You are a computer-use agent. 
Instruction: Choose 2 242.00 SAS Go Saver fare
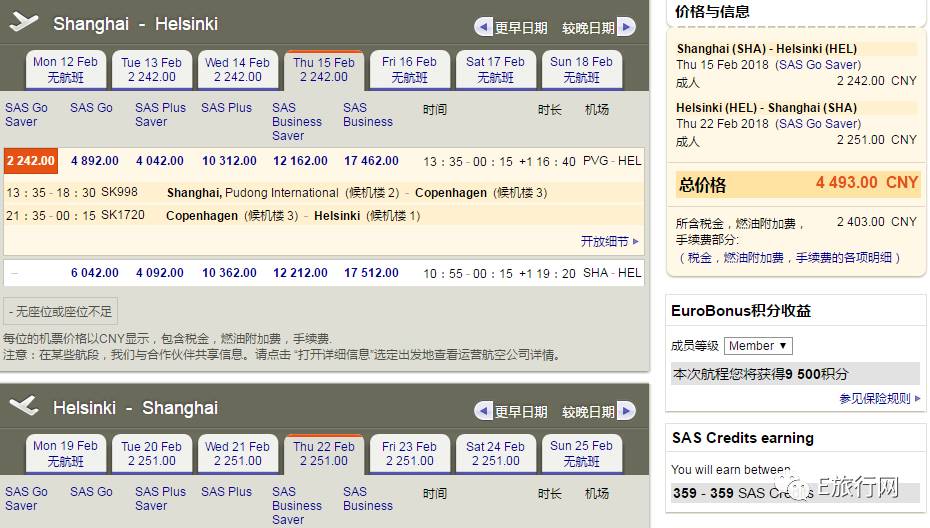pos(31,161)
